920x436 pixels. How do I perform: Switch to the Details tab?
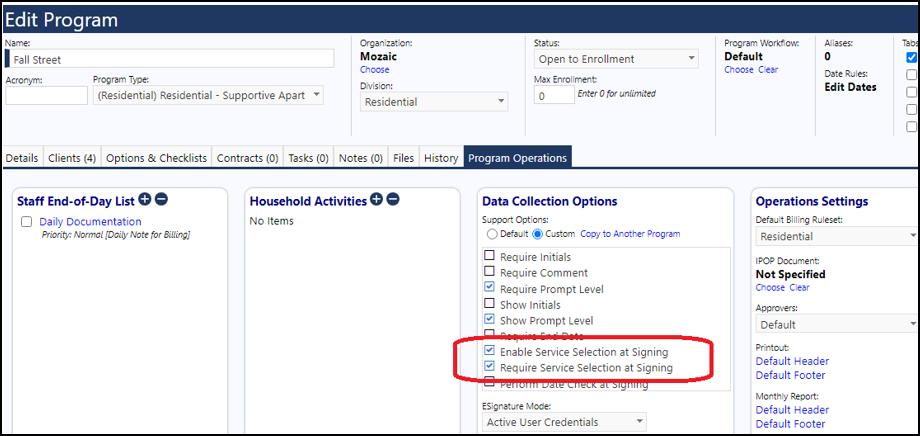click(x=22, y=158)
